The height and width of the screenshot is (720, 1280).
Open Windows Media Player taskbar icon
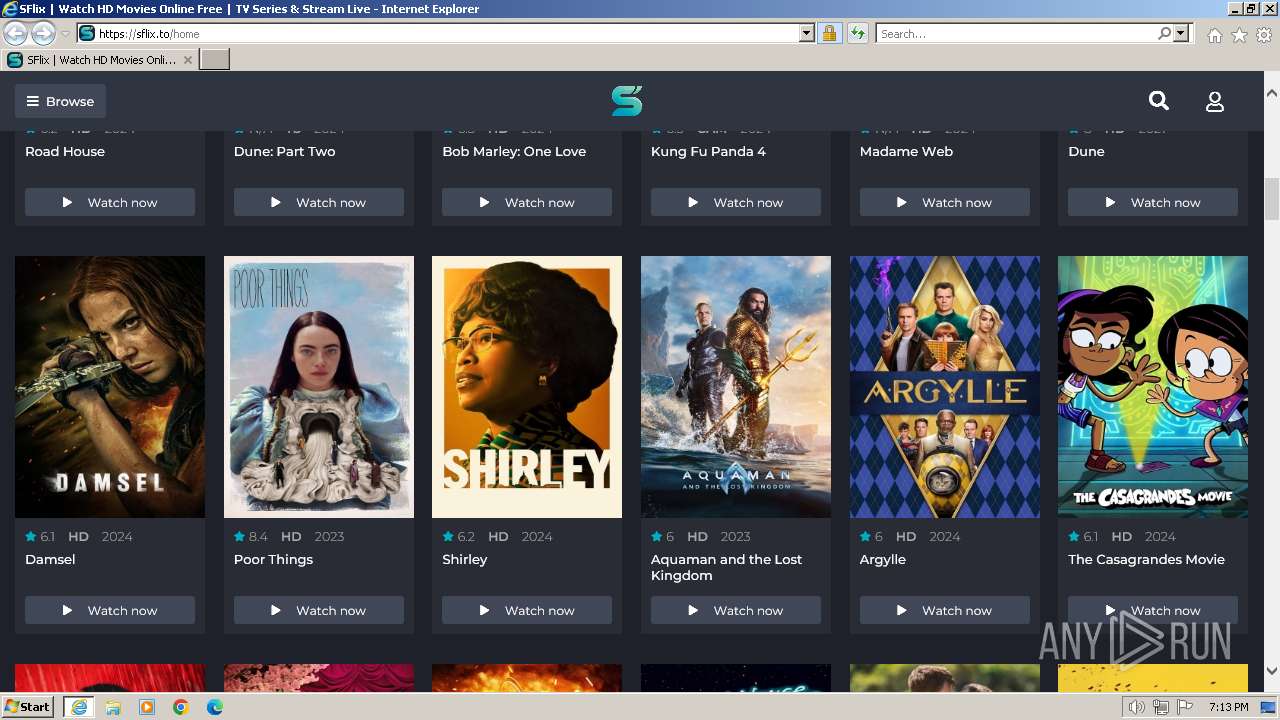147,707
